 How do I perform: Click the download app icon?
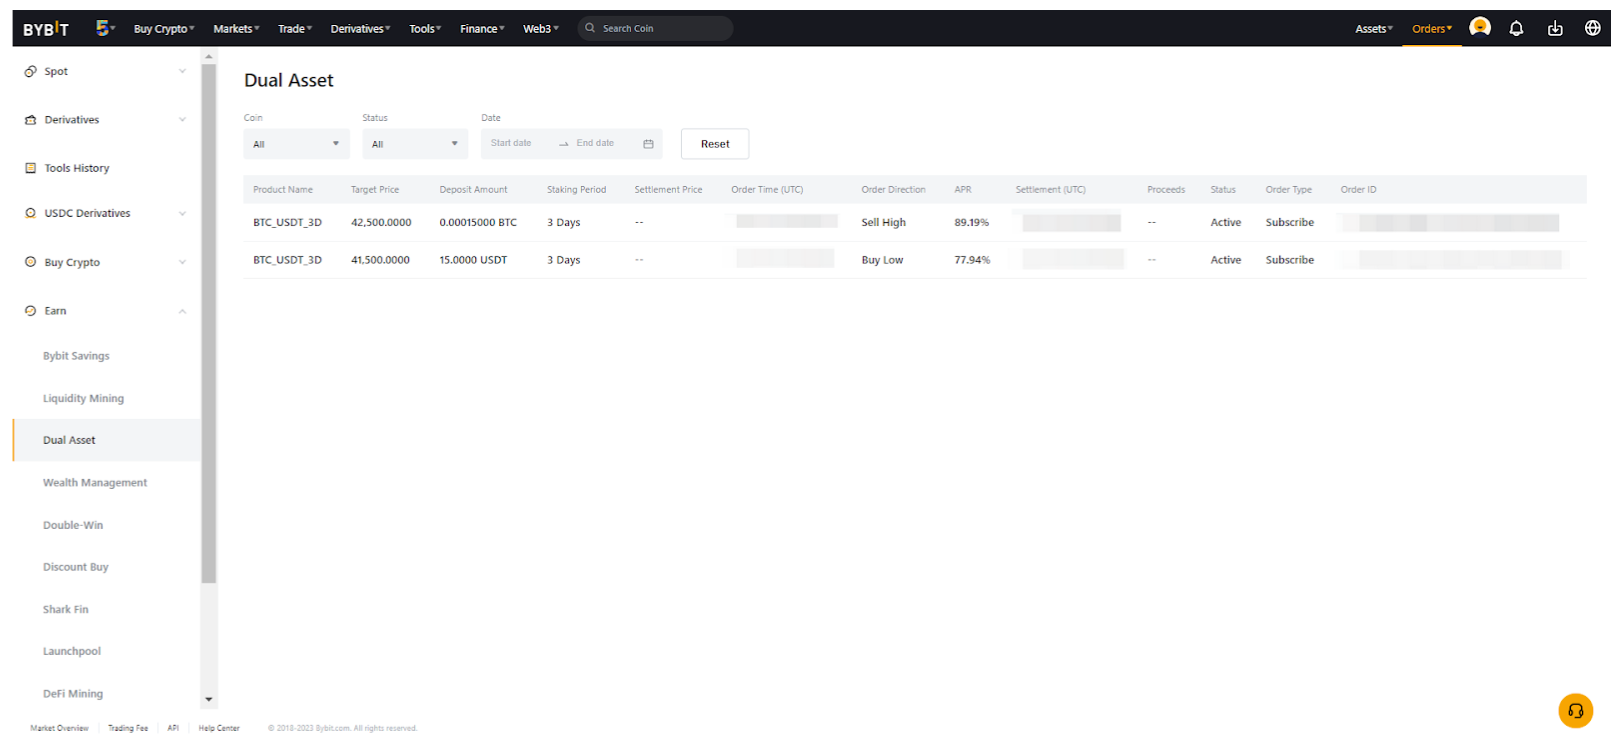click(x=1554, y=29)
